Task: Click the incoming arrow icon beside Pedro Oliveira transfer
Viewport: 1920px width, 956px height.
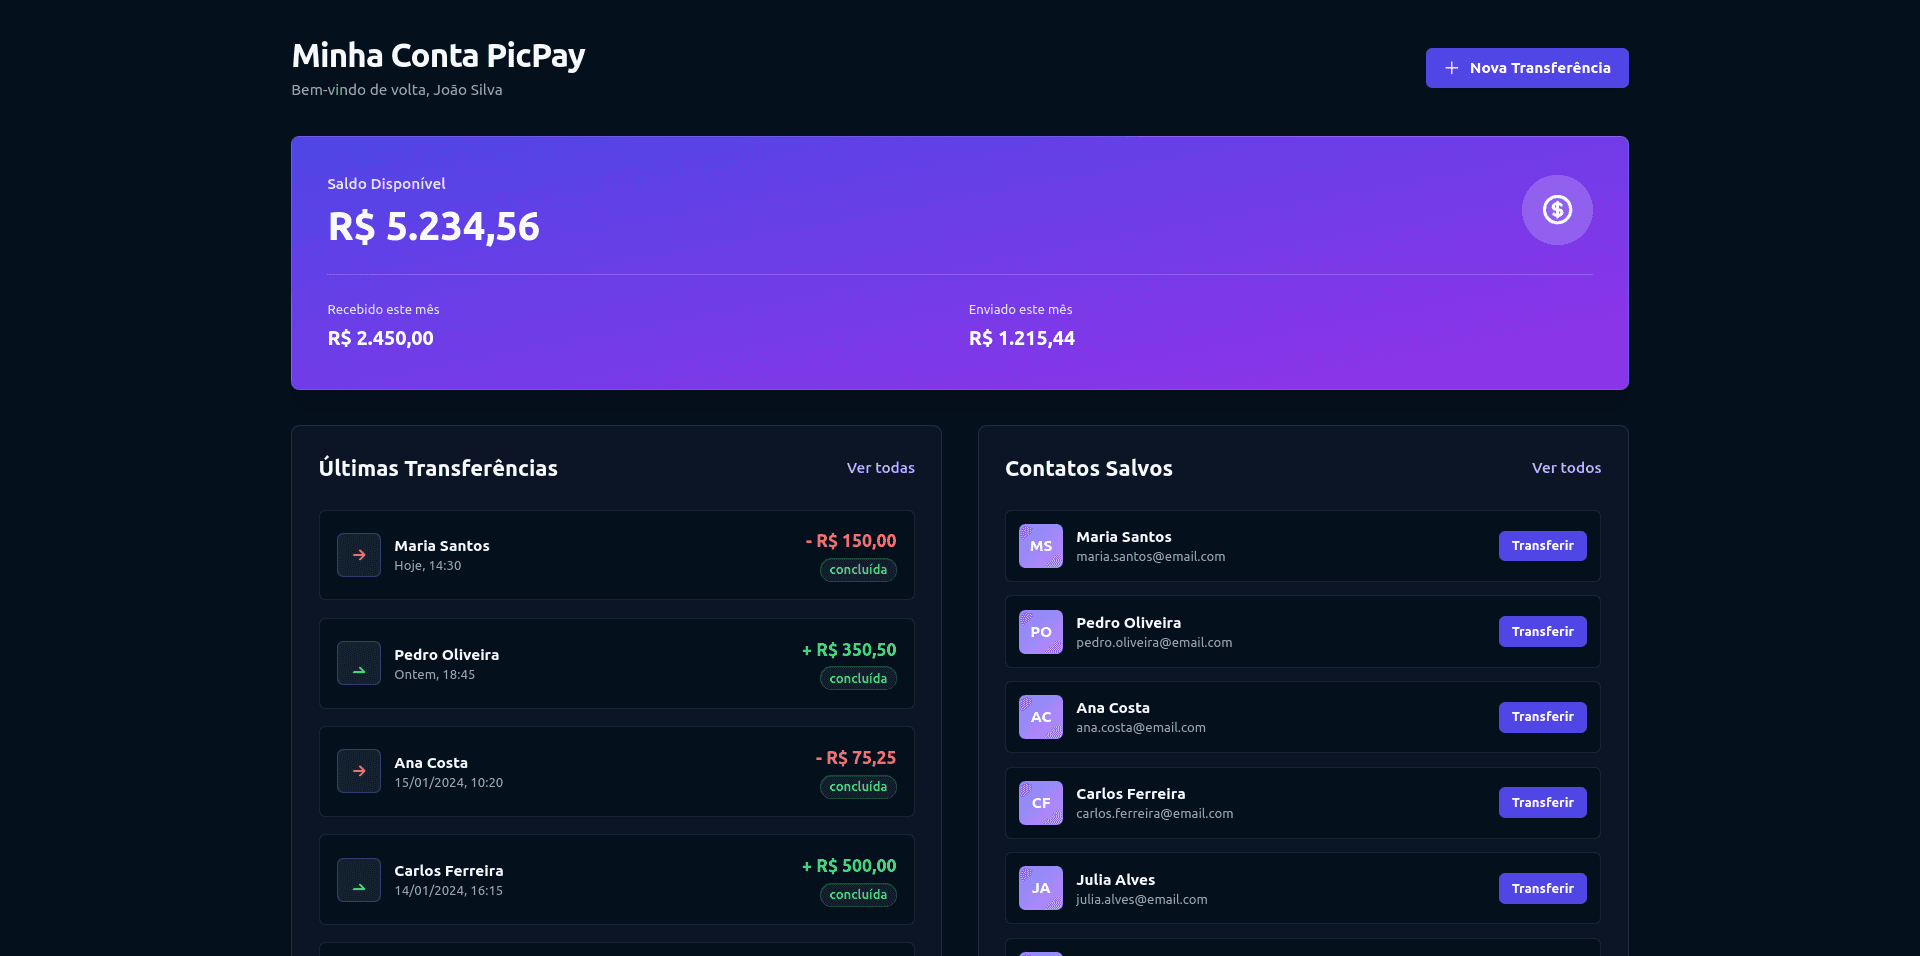Action: pyautogui.click(x=359, y=663)
